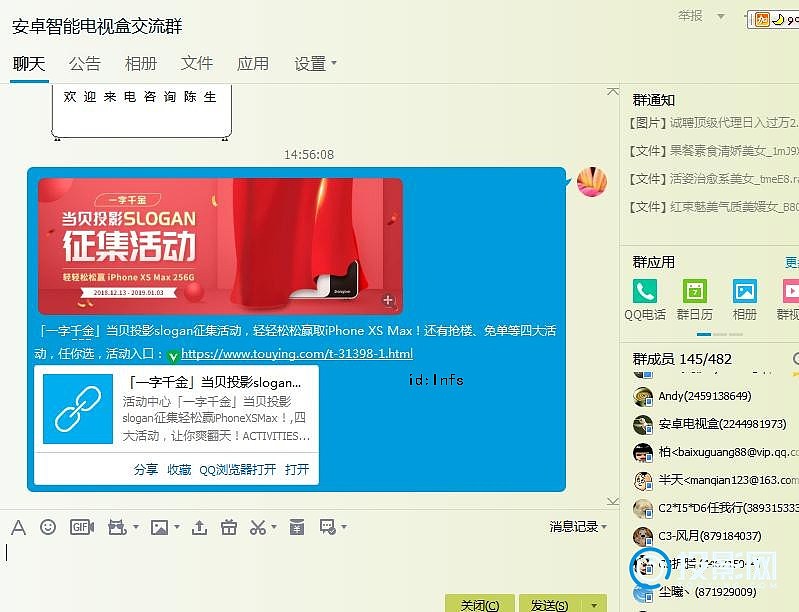799x612 pixels.
Task: Click the sender's avatar beside the message
Action: click(x=592, y=182)
